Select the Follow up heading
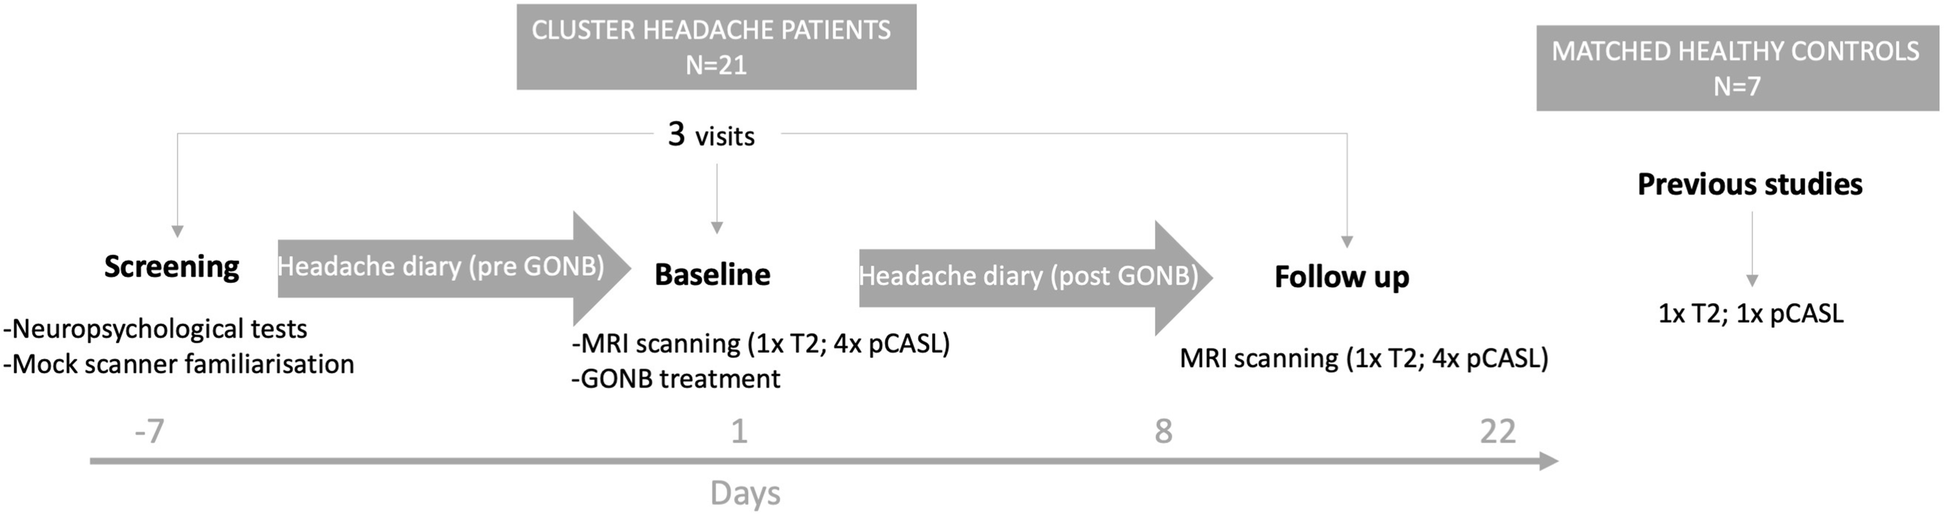This screenshot has height=515, width=1946. [x=1341, y=277]
